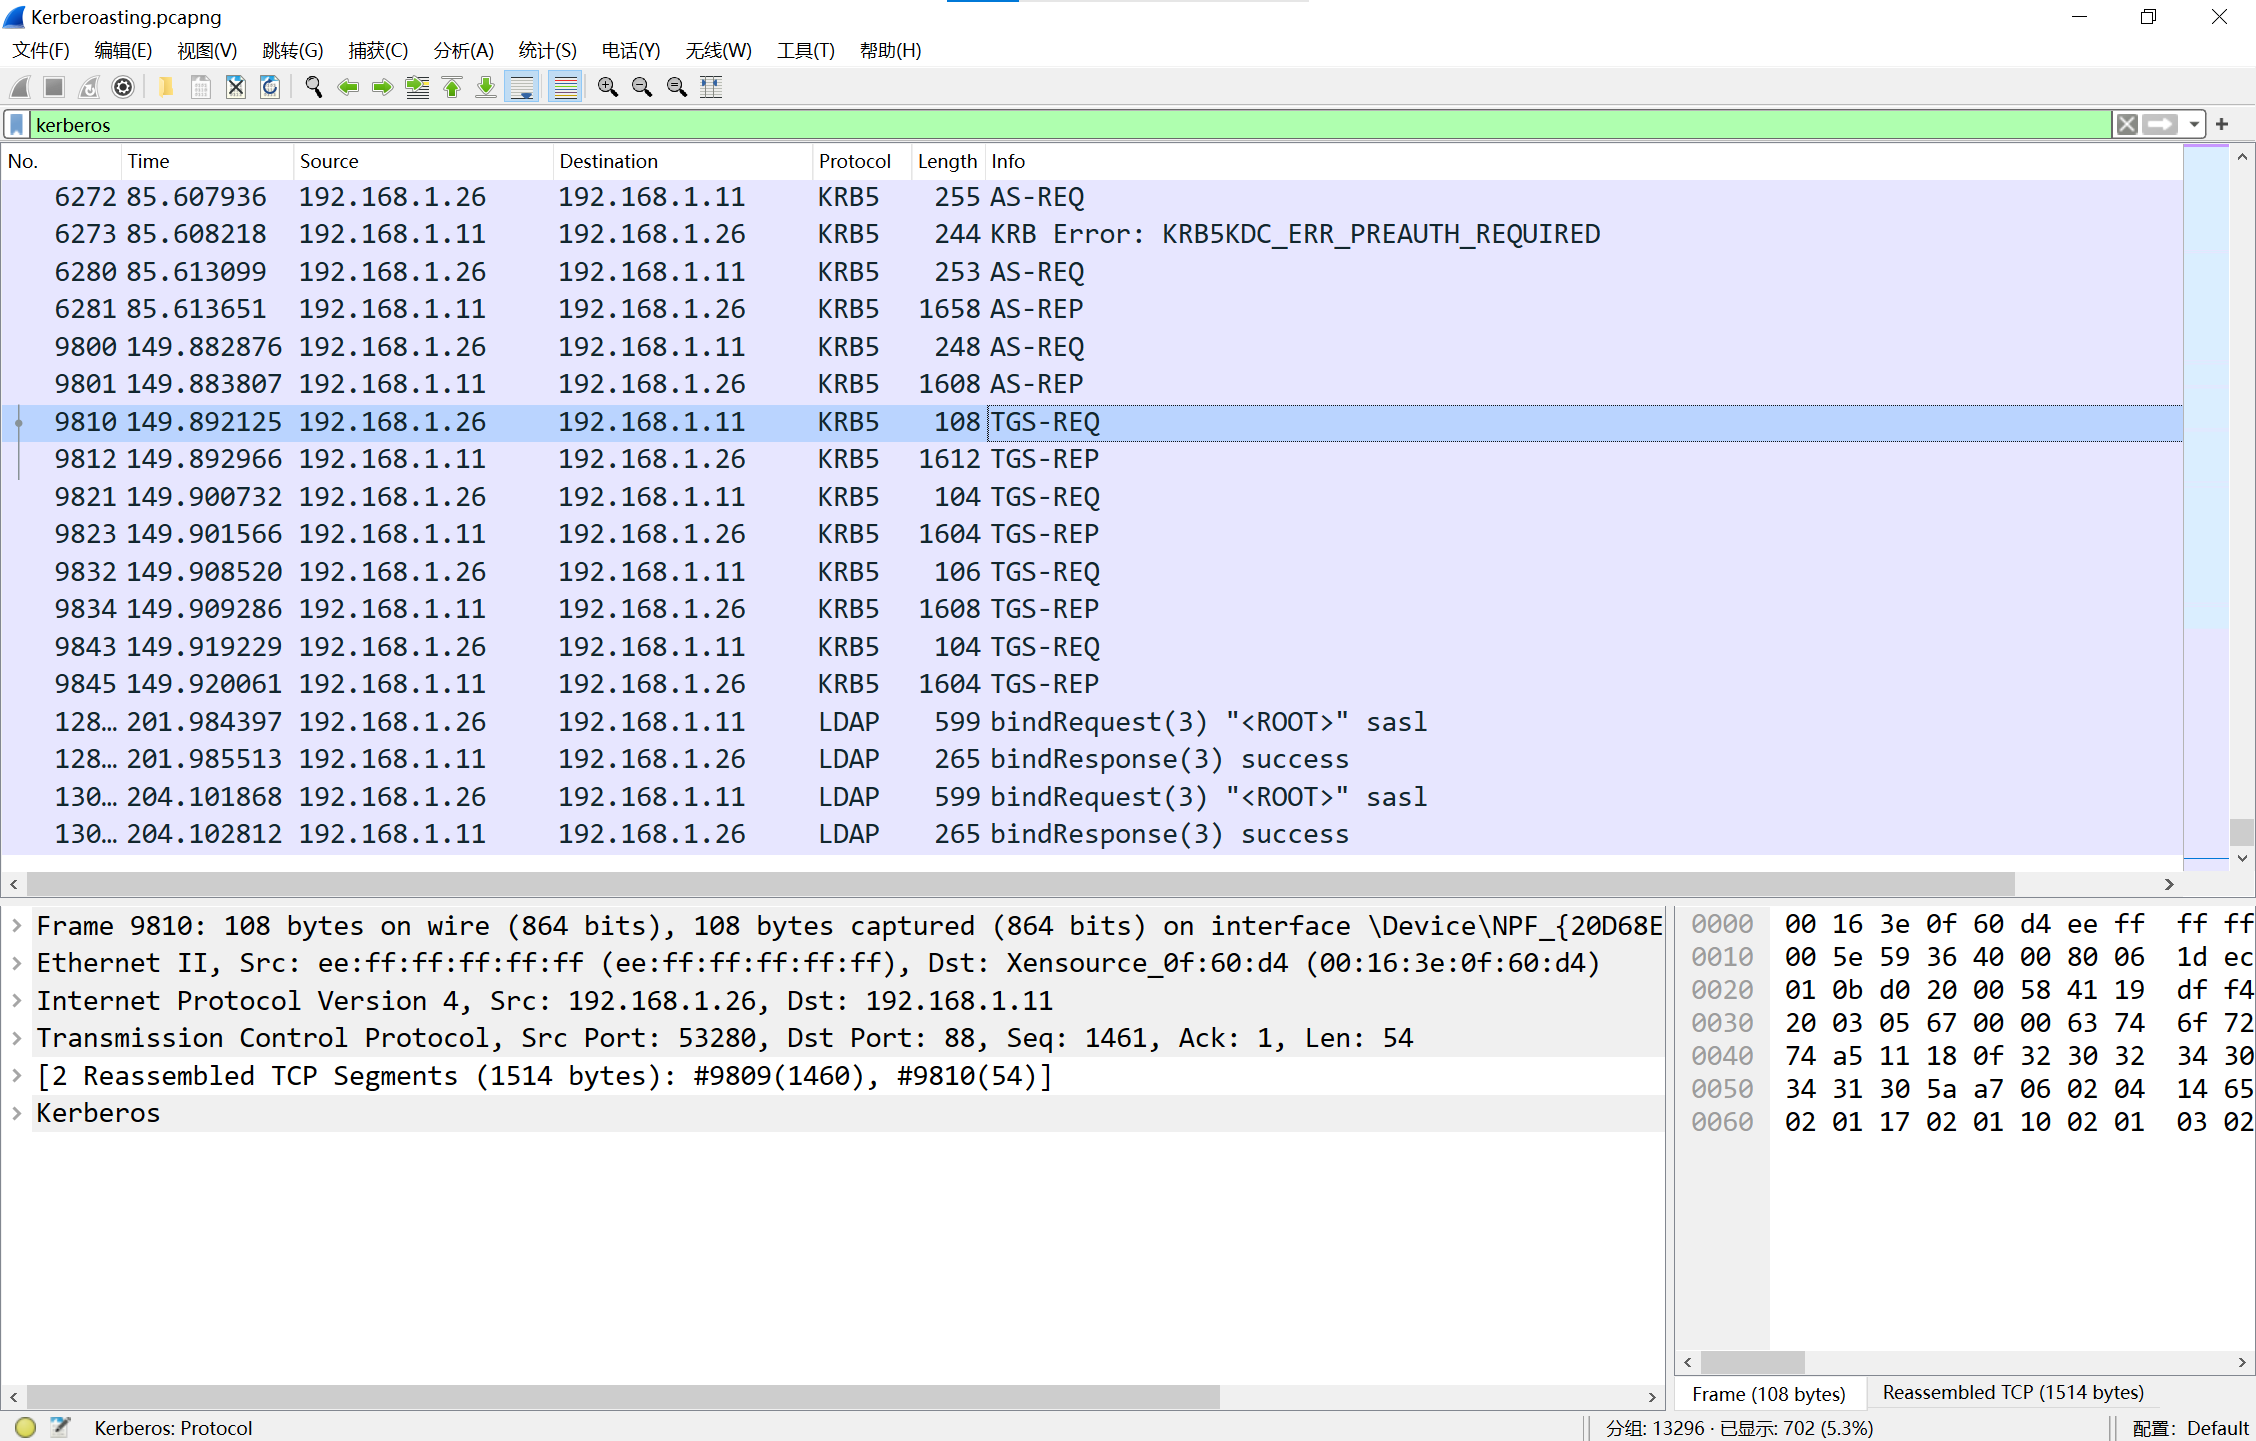Expand Internet Protocol Version 4 node
The image size is (2256, 1441).
(x=17, y=1001)
